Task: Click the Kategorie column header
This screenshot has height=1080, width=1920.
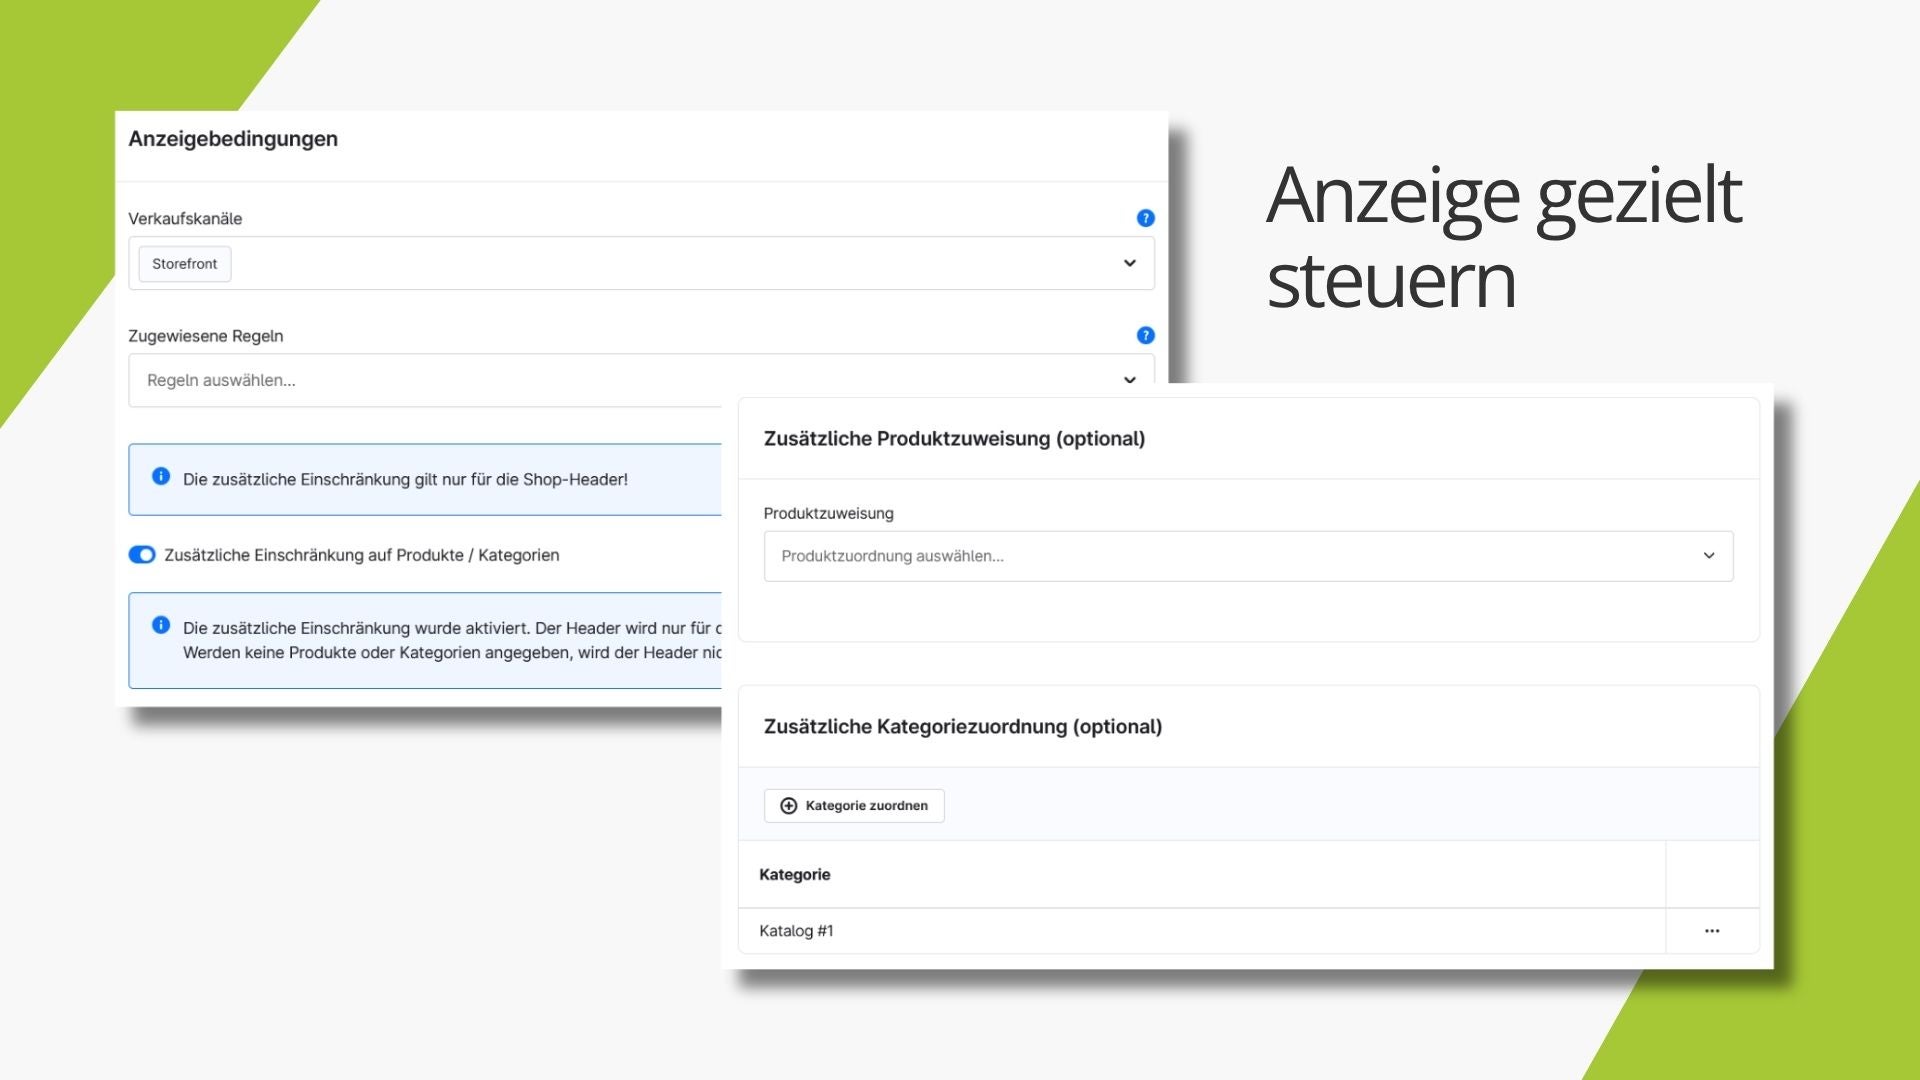Action: (x=795, y=875)
